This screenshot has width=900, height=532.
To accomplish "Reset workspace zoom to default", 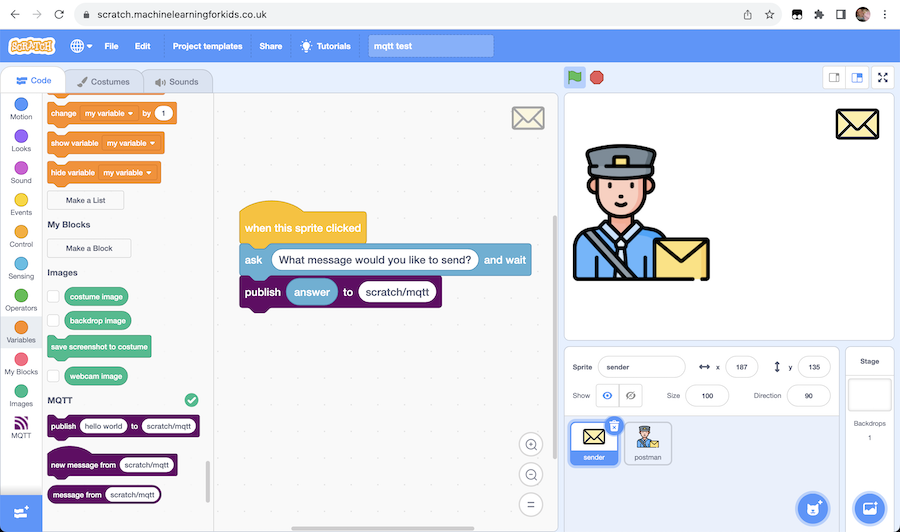I will point(531,504).
